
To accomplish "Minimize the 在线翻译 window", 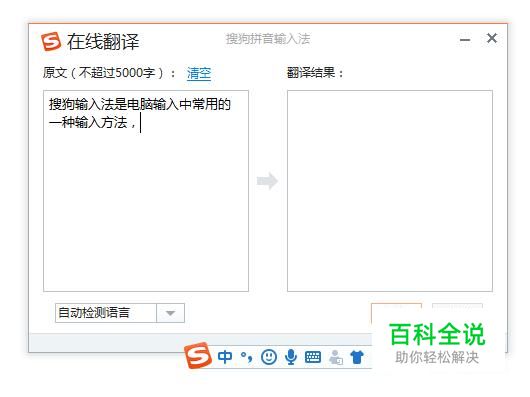I will [x=465, y=40].
